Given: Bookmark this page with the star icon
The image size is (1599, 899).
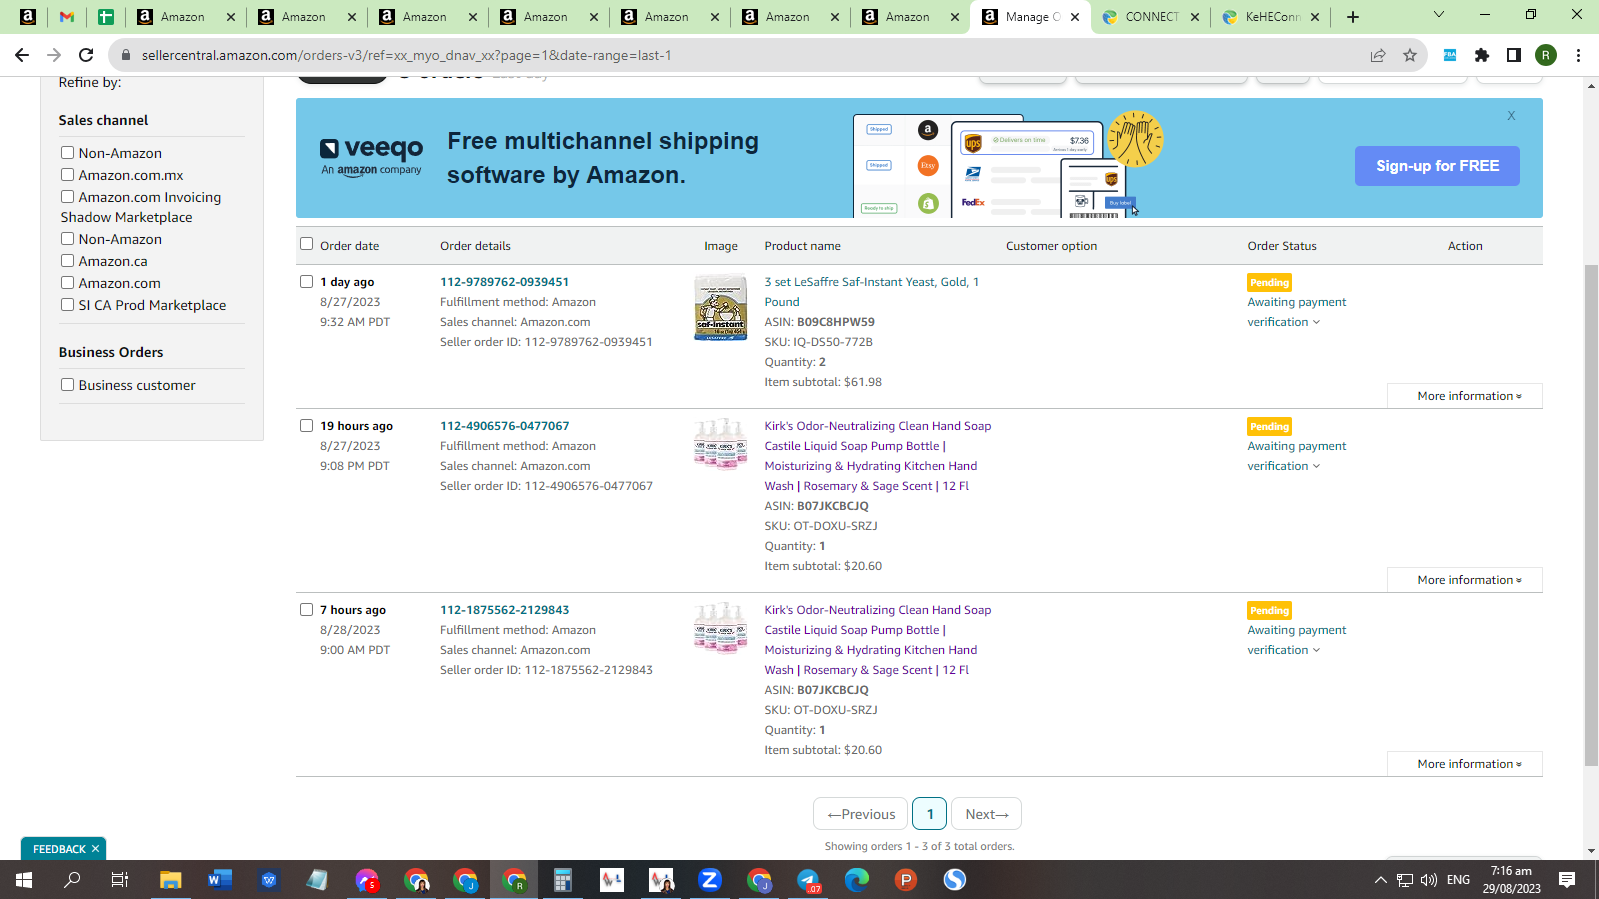Looking at the screenshot, I should coord(1410,55).
